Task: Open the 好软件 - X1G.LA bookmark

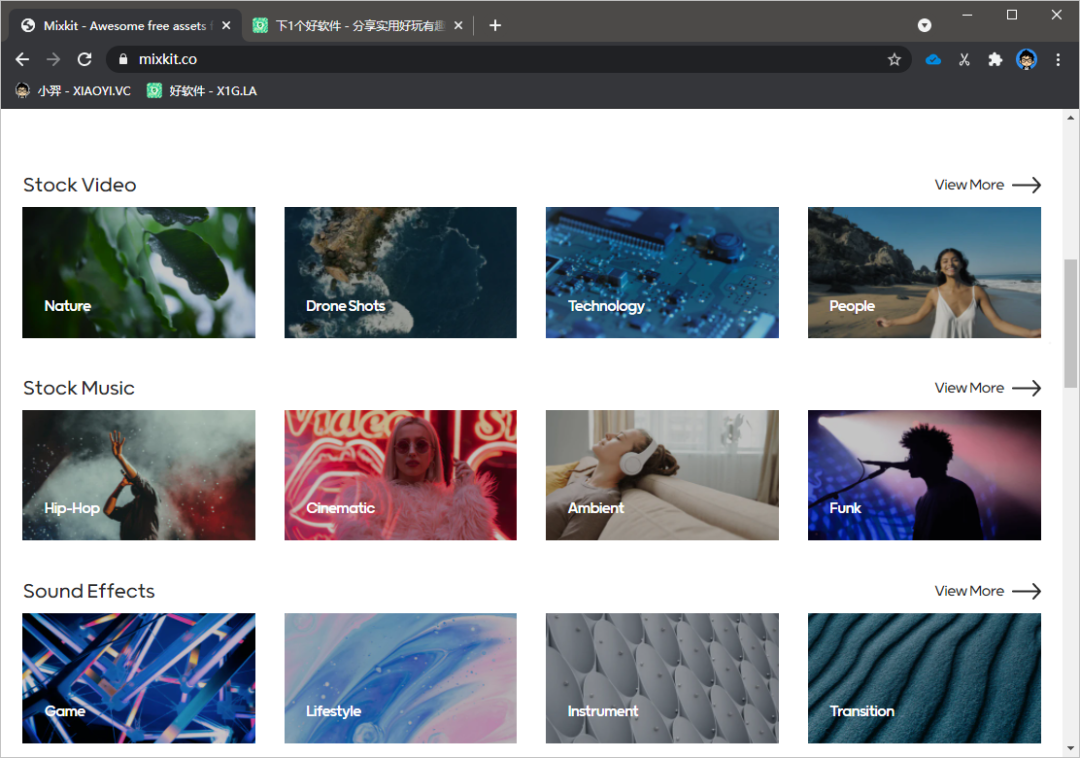Action: (x=202, y=91)
